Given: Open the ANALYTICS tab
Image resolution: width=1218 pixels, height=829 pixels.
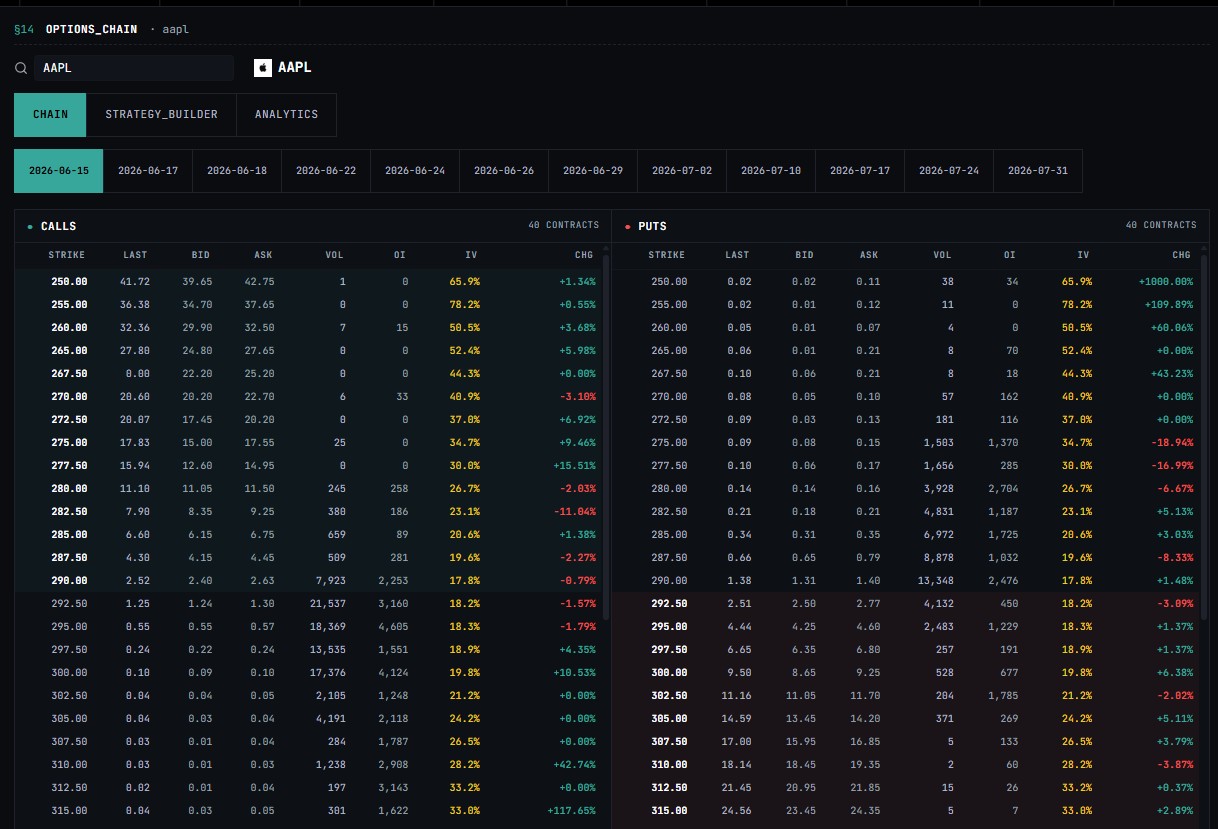Looking at the screenshot, I should coord(286,115).
